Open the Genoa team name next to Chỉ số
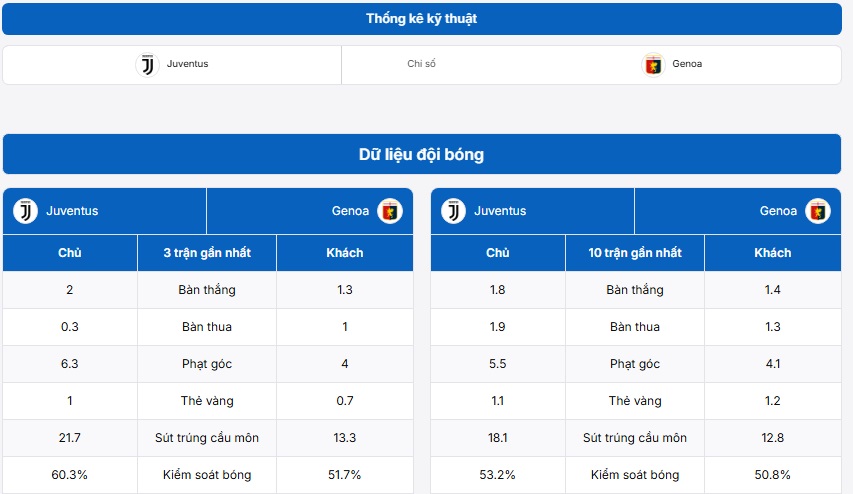Viewport: 853px width, 494px height. 687,65
